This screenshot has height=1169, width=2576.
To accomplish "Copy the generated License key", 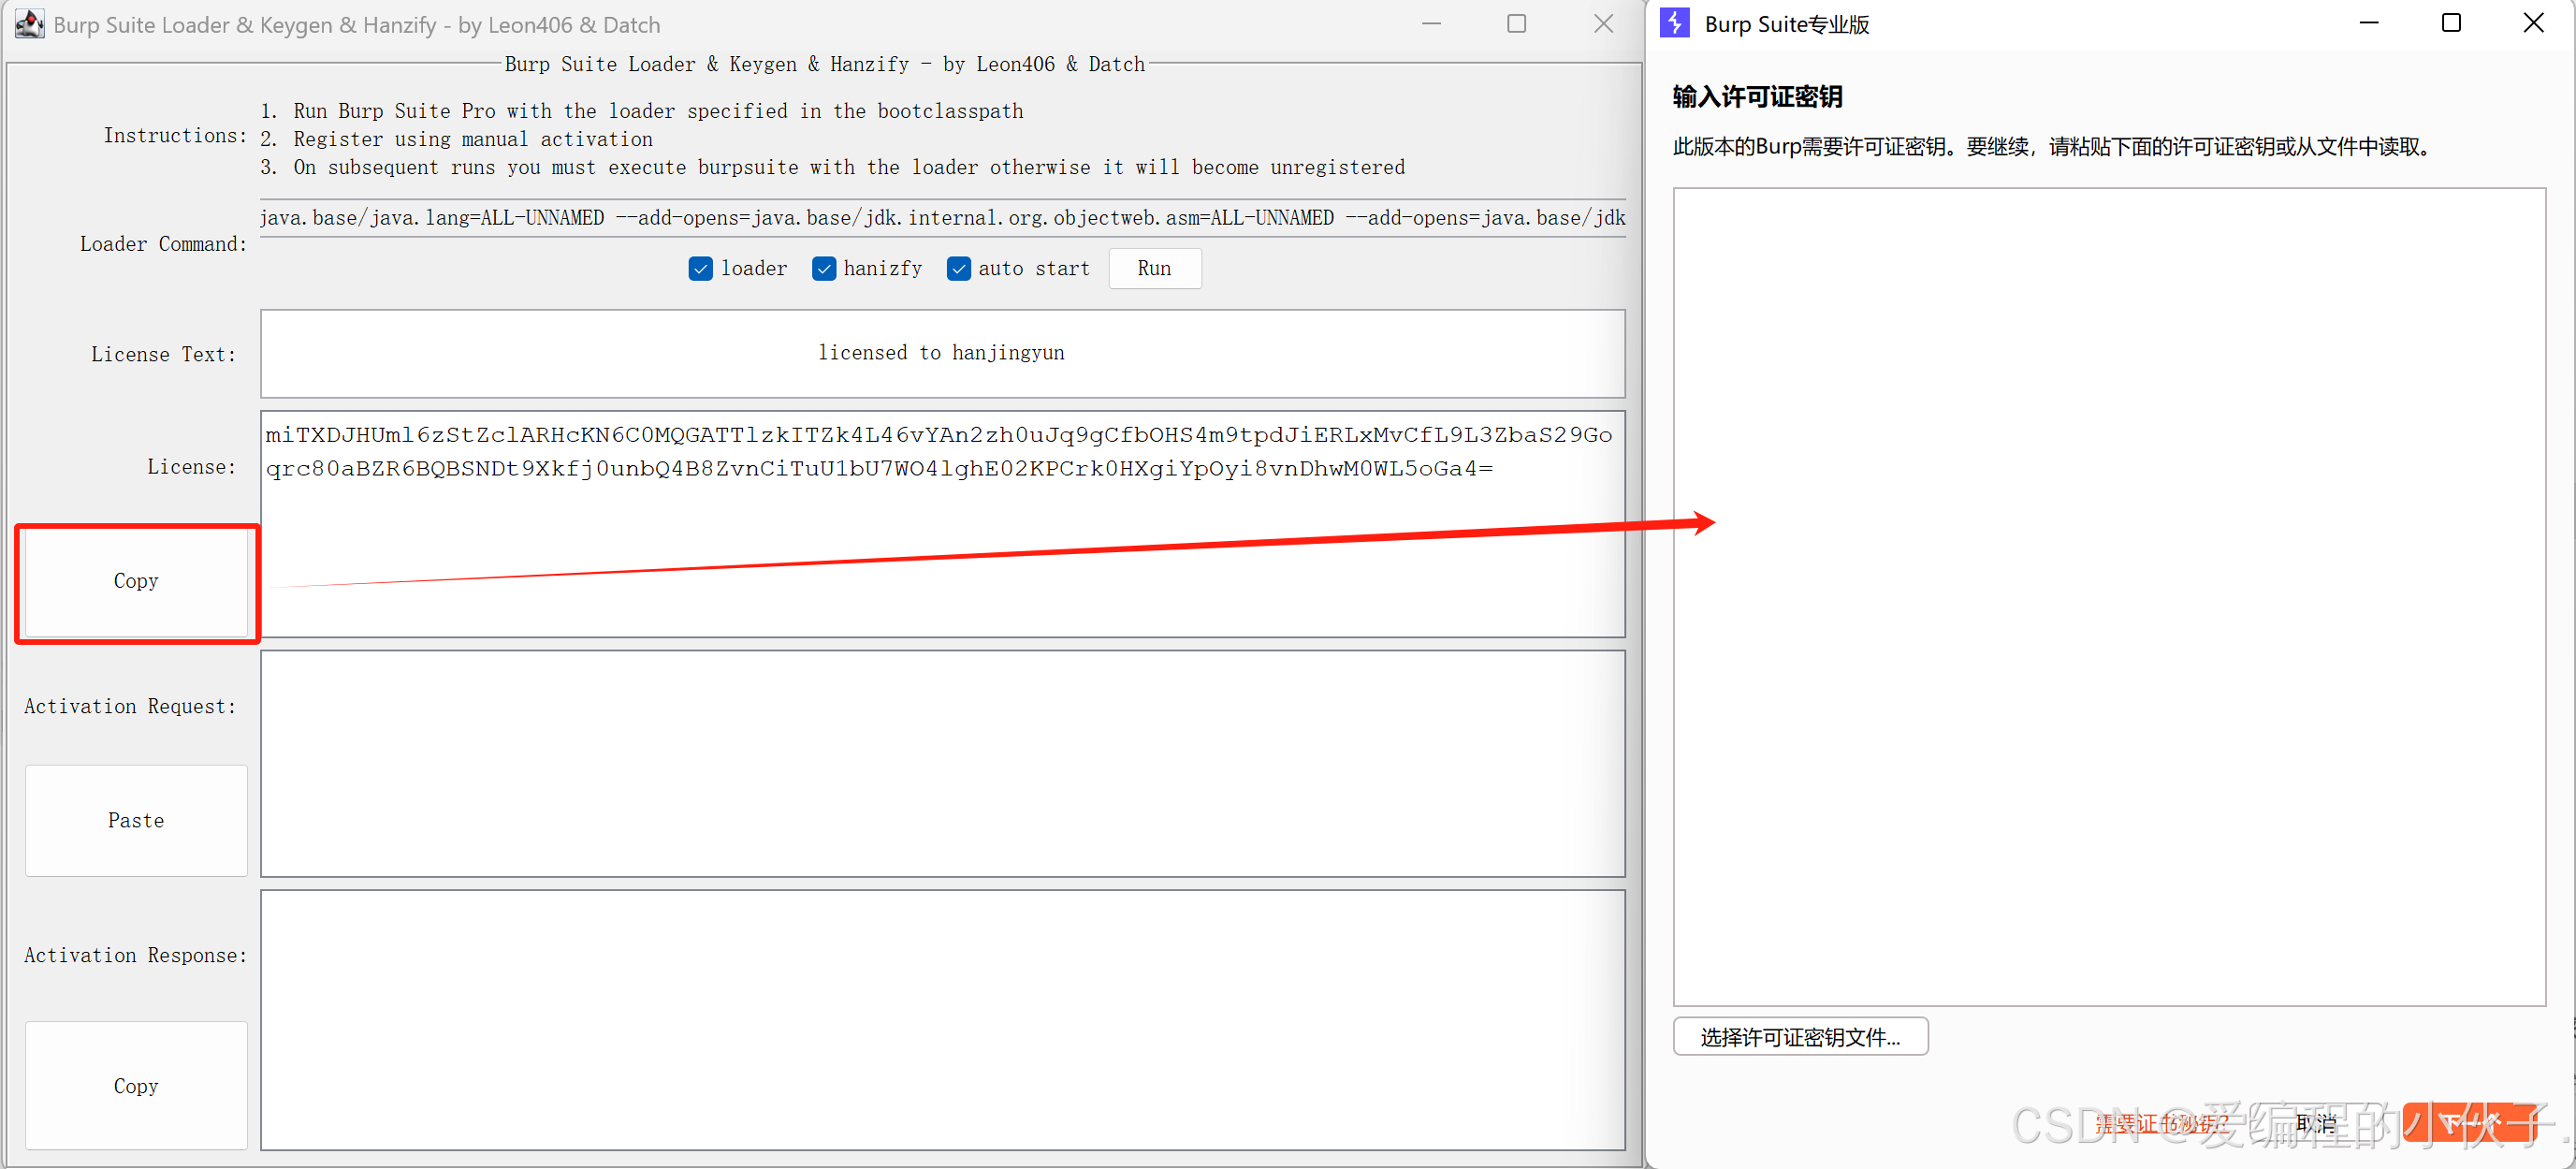I will pos(136,581).
